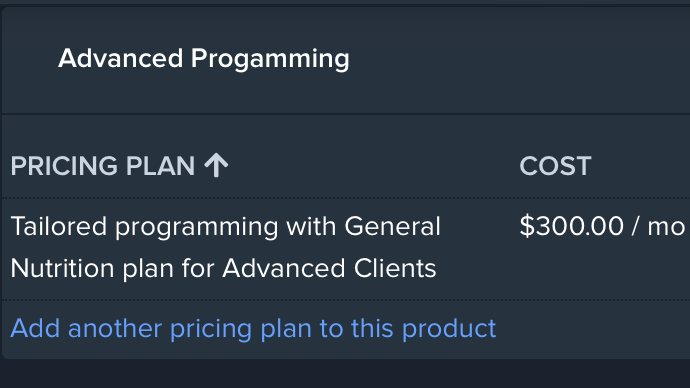This screenshot has height=388, width=690.
Task: Reverse sort order using the up arrow
Action: (x=216, y=165)
